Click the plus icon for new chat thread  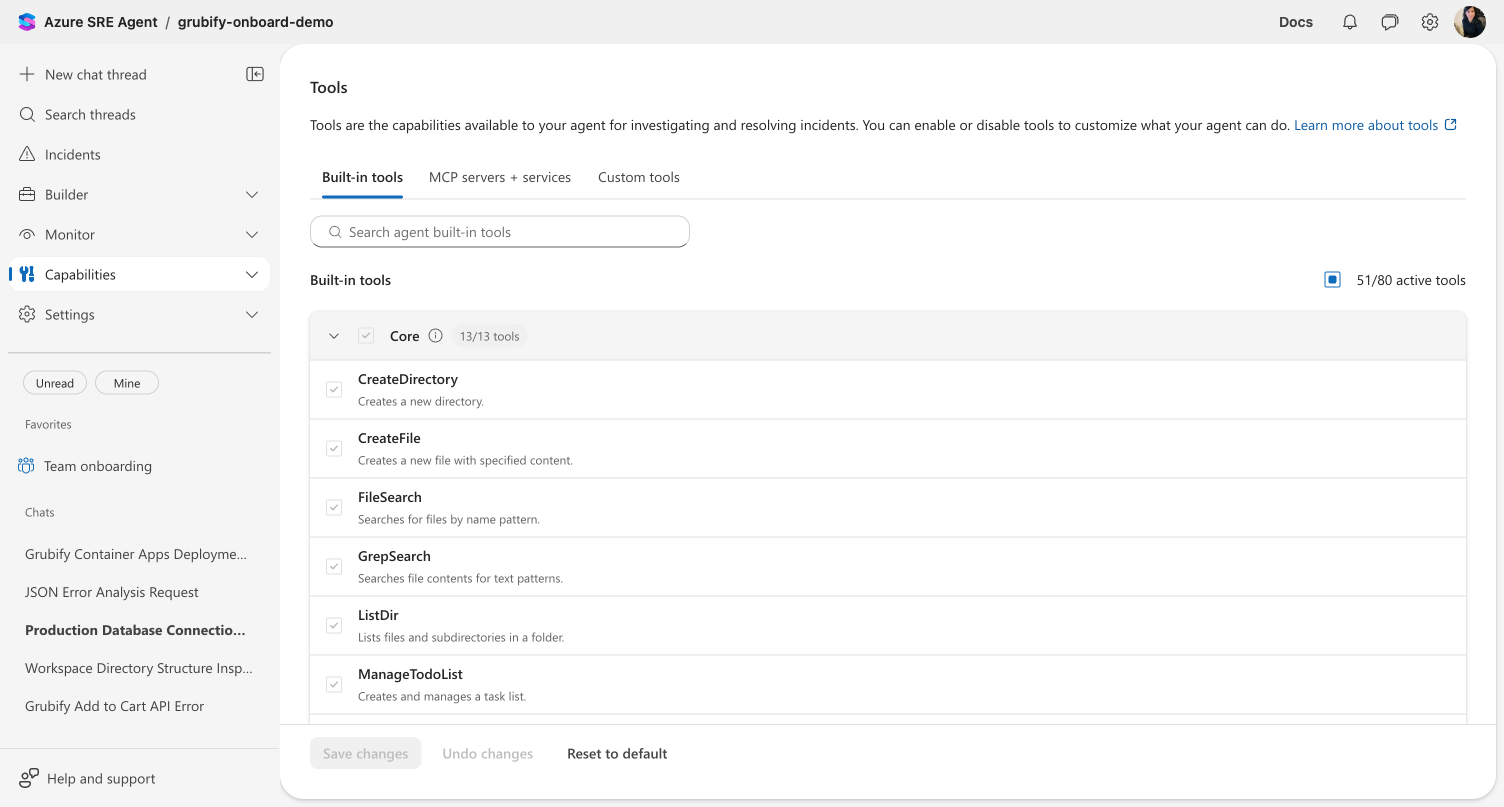(x=27, y=74)
